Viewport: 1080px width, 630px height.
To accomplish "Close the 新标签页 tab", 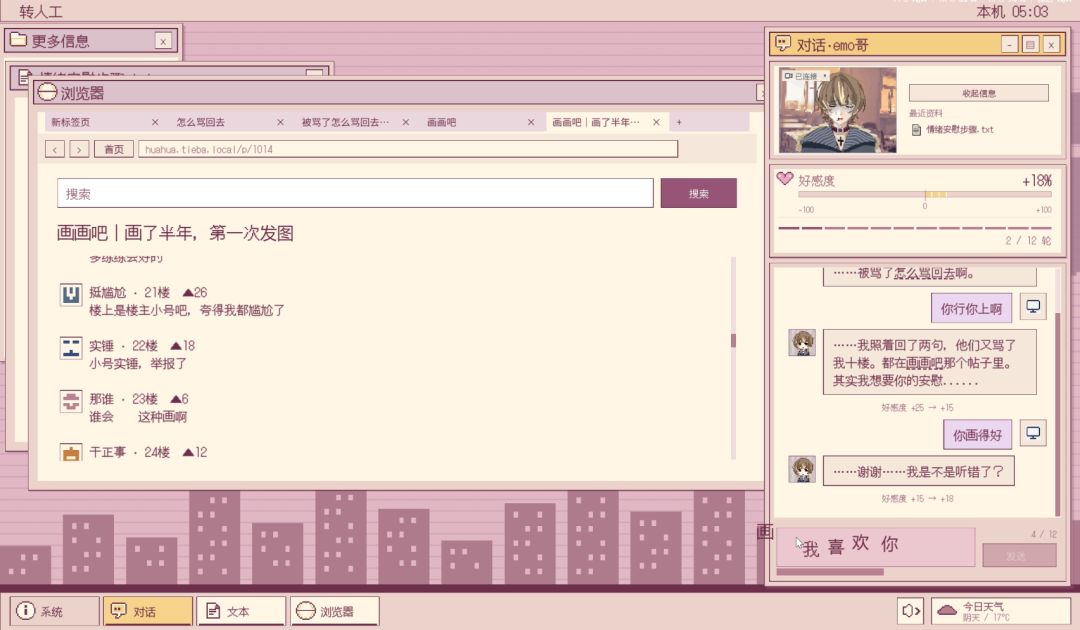I will point(155,122).
